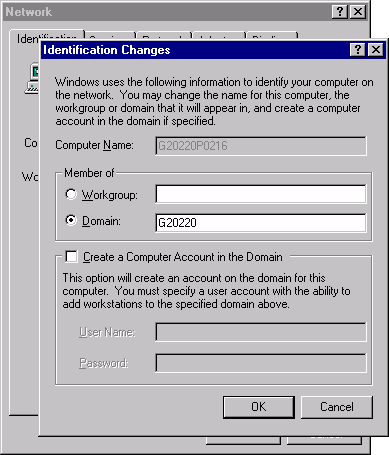This screenshot has width=389, height=455.
Task: Click the disabled User Name field
Action: [x=261, y=332]
